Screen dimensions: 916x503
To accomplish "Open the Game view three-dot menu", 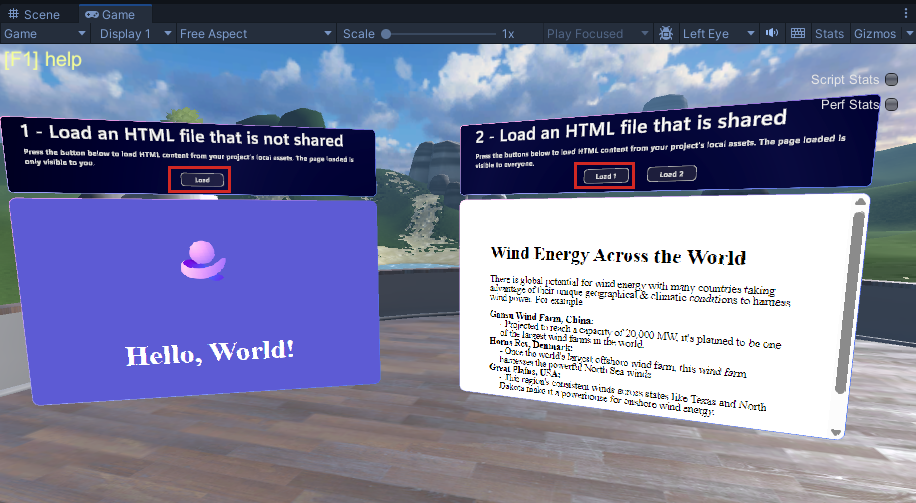I will 906,13.
